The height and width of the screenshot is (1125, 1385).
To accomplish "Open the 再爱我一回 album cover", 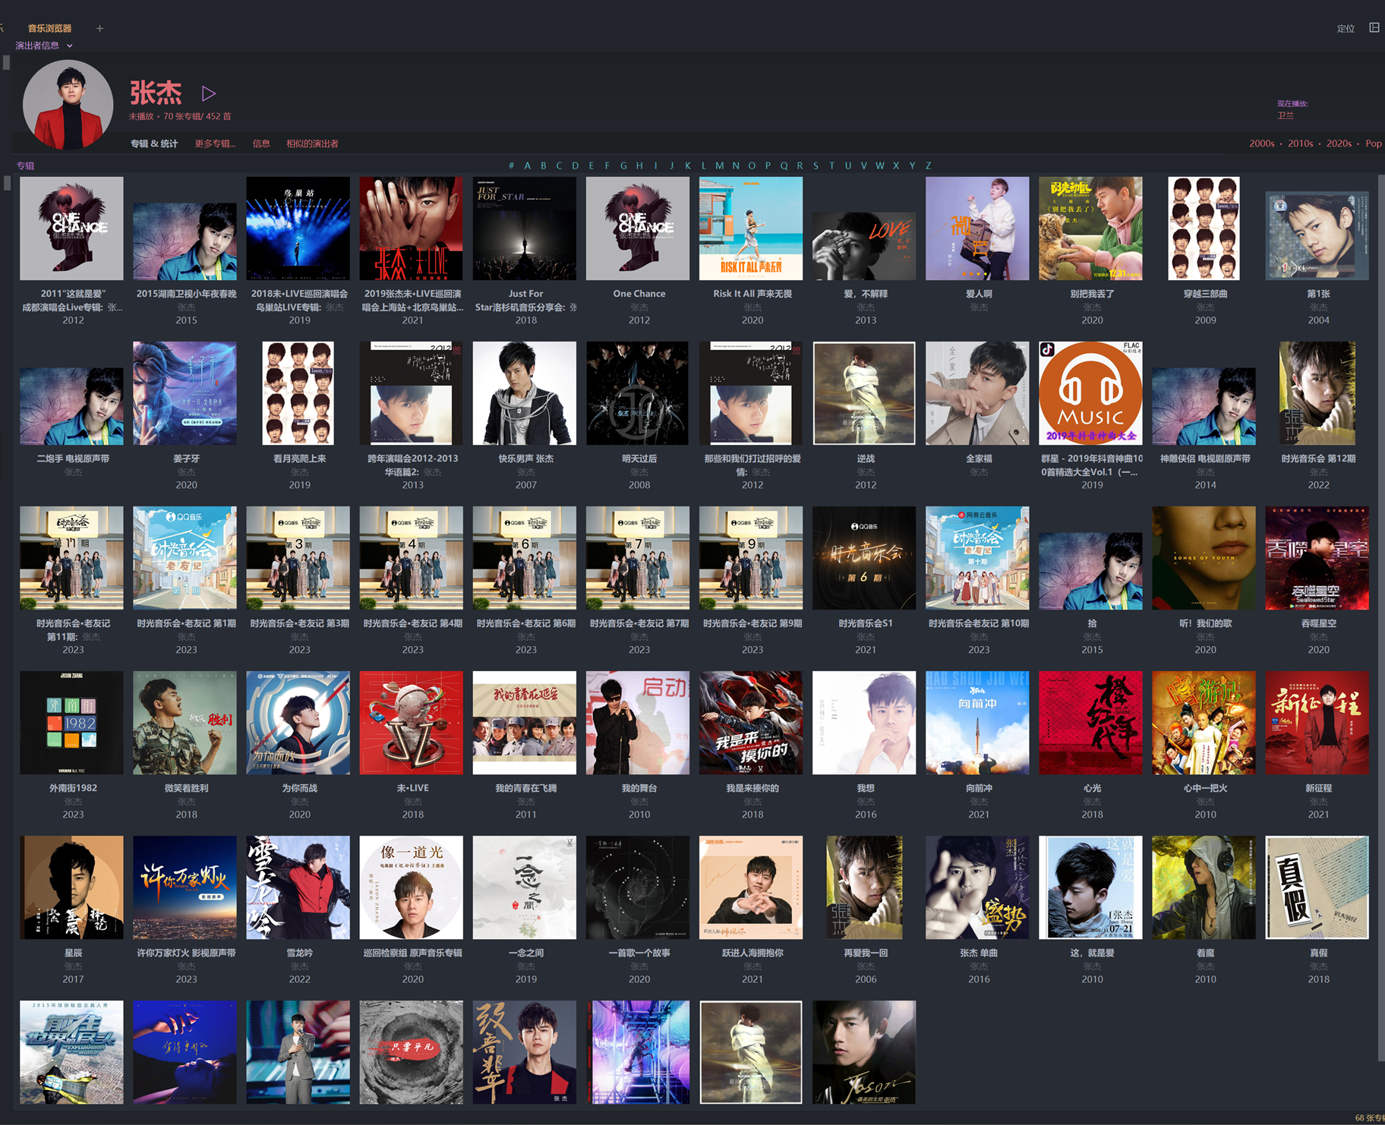I will 865,888.
